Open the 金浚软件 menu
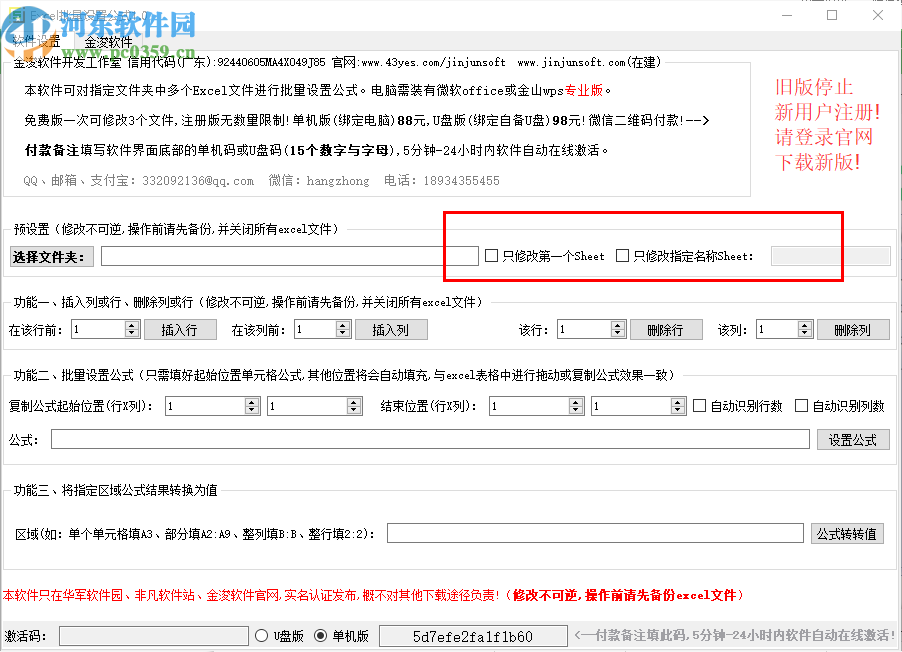Viewport: 902px width, 652px height. (106, 43)
